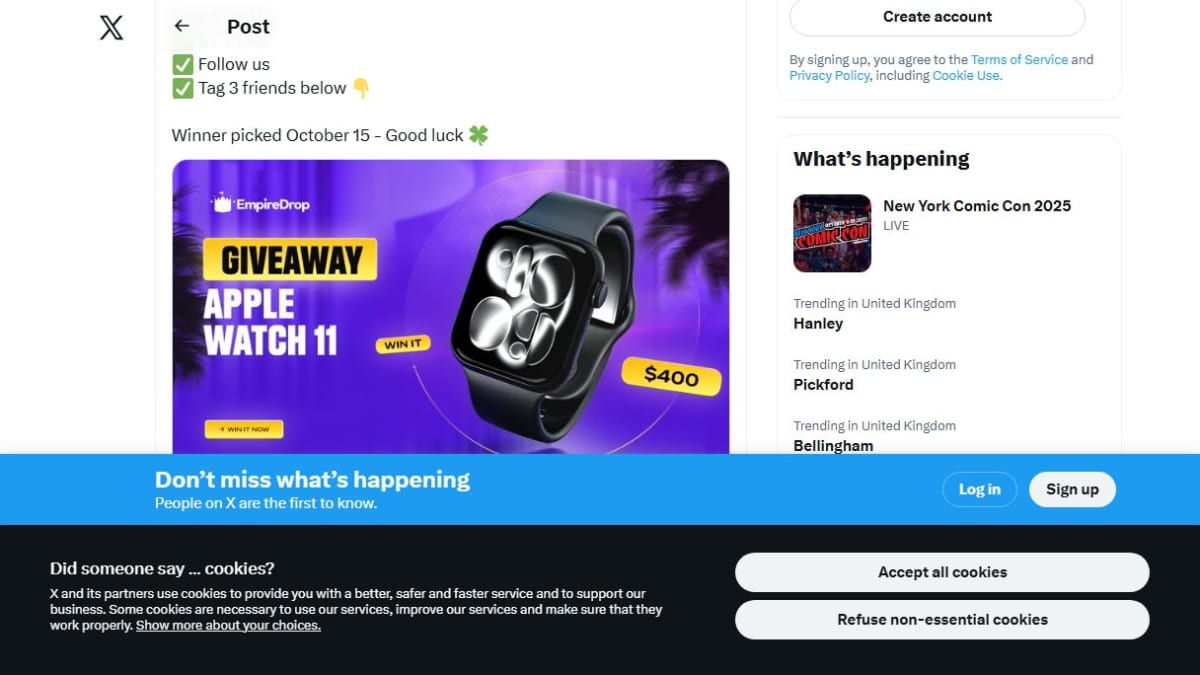Go back using the arrow icon
Screen dimensions: 1200x675
[x=181, y=26]
